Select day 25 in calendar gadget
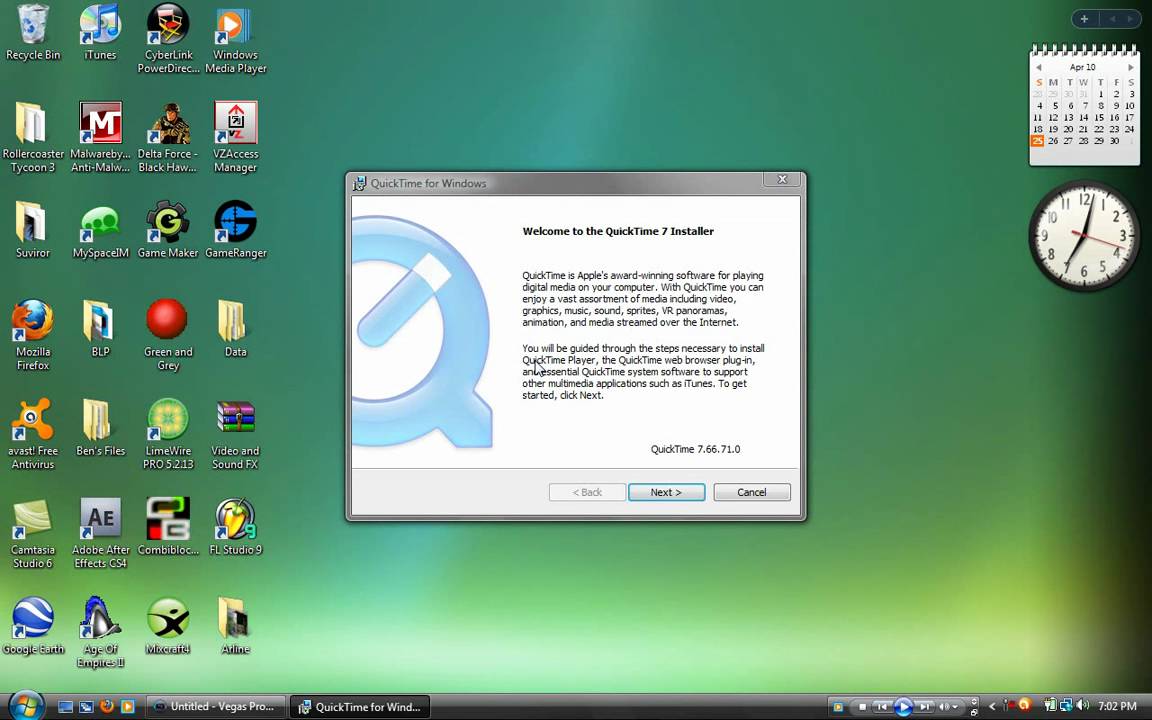Screen dimensions: 1152x720 pyautogui.click(x=1037, y=141)
